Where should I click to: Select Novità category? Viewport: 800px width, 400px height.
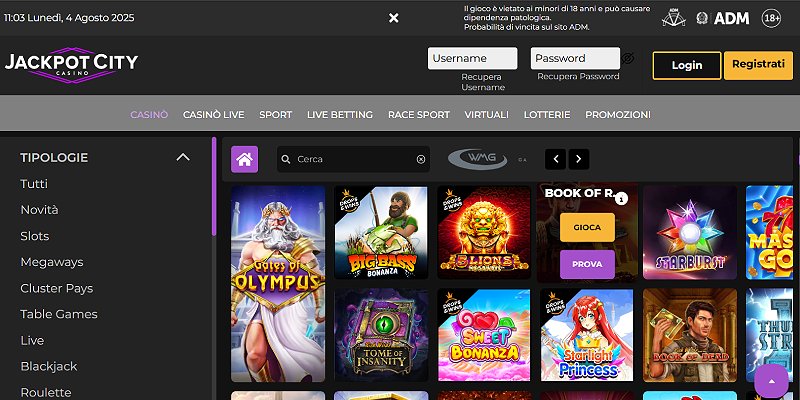coord(39,210)
